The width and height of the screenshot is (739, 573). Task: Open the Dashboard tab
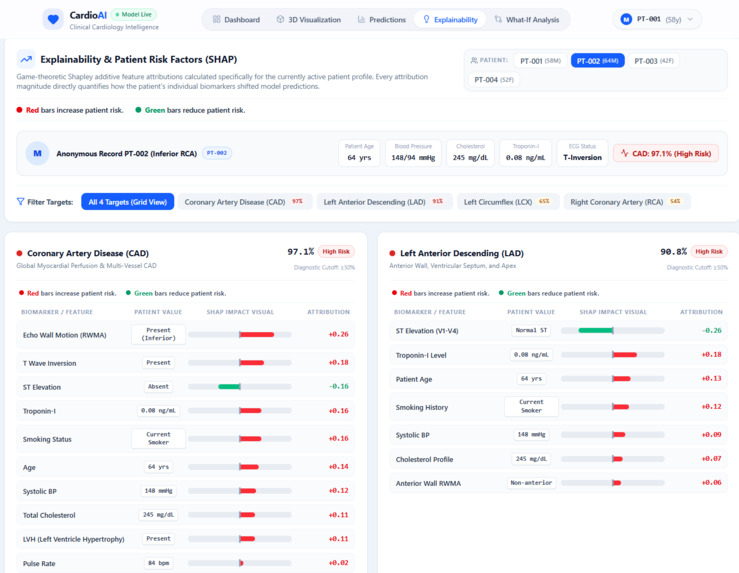pyautogui.click(x=236, y=19)
